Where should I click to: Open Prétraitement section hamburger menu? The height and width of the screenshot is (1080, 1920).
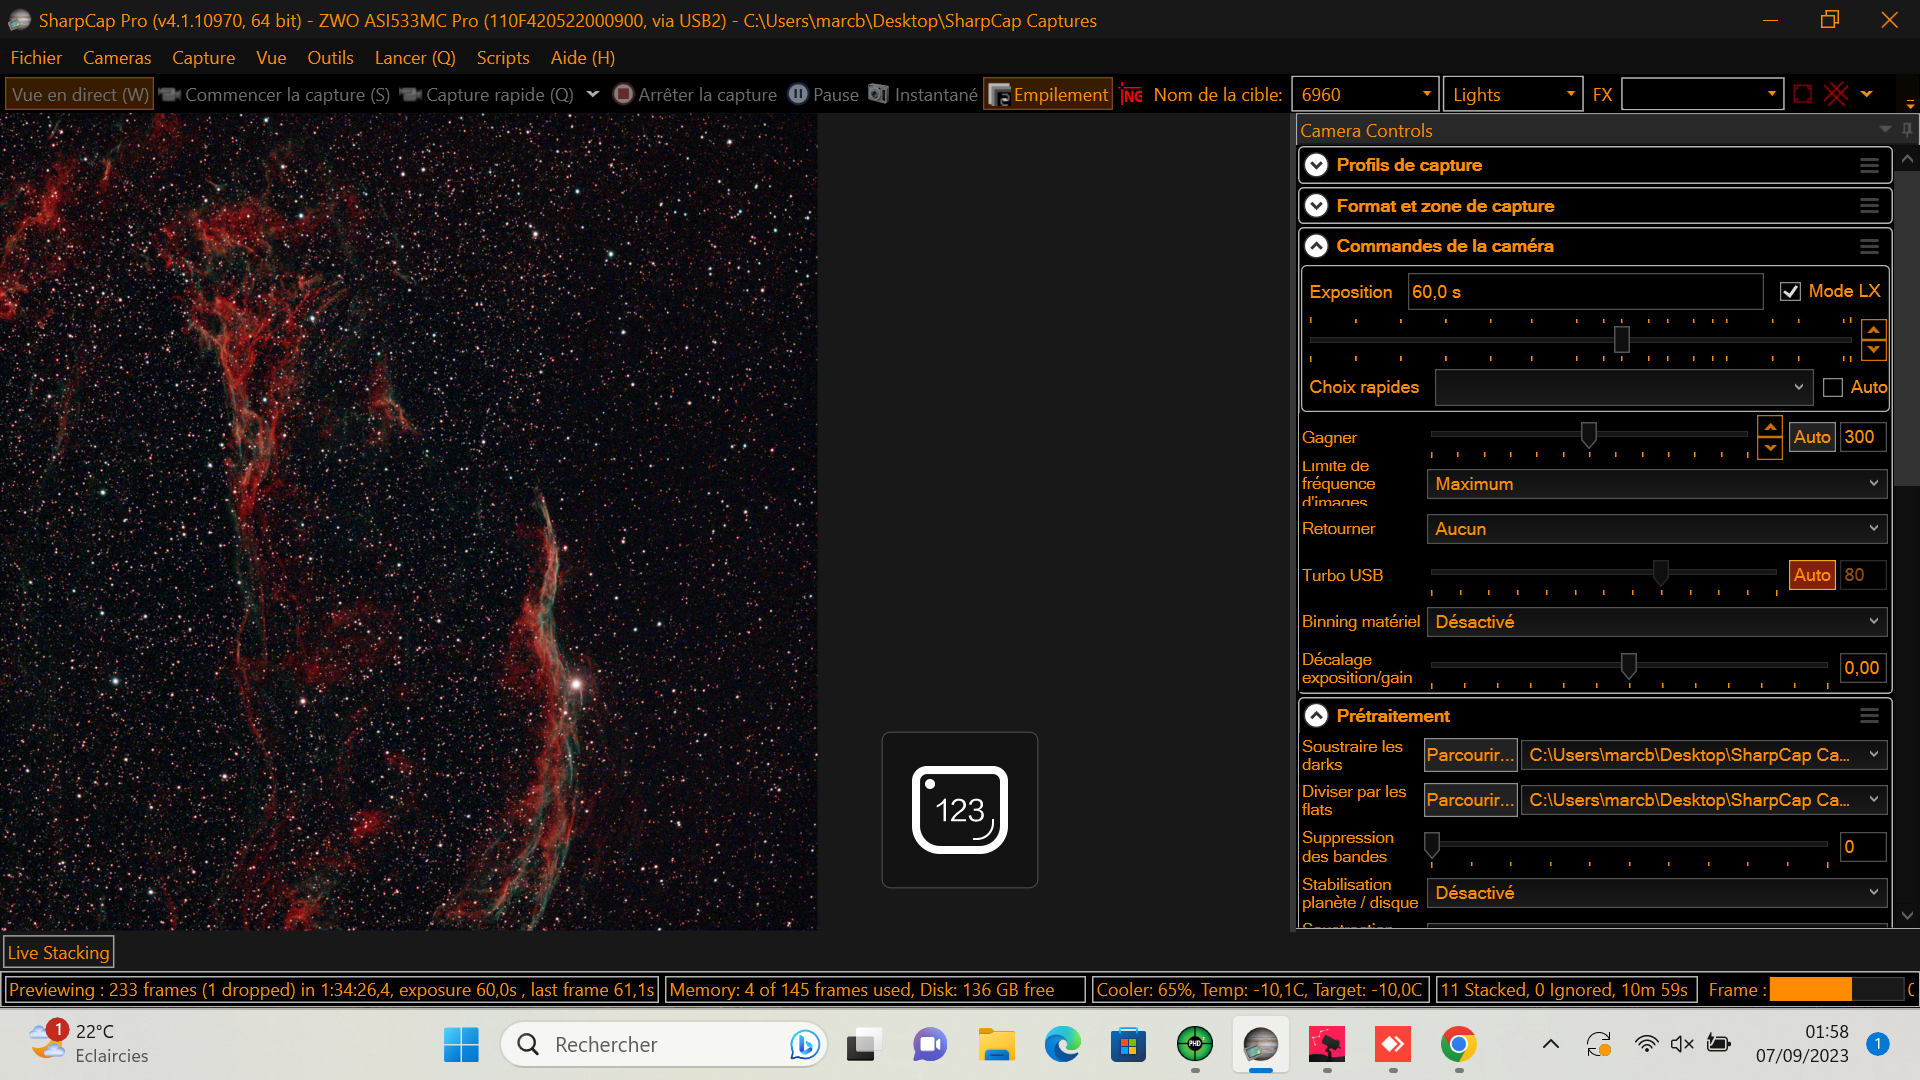(x=1869, y=716)
